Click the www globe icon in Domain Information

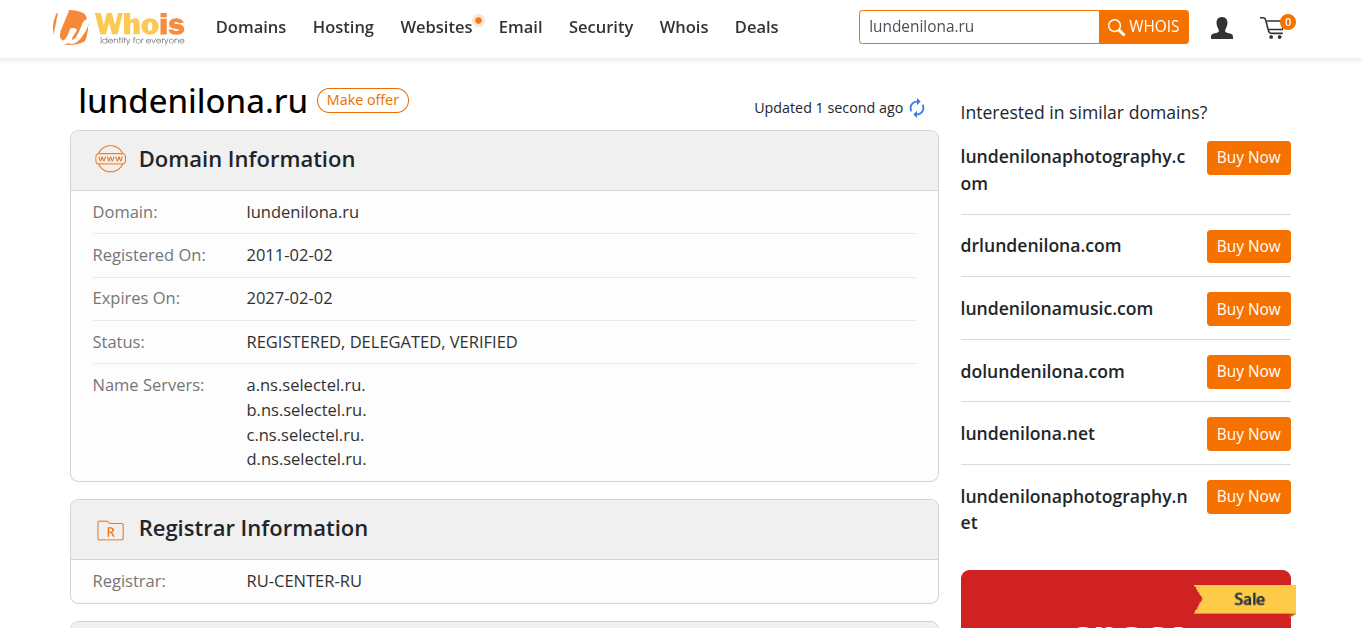point(110,159)
